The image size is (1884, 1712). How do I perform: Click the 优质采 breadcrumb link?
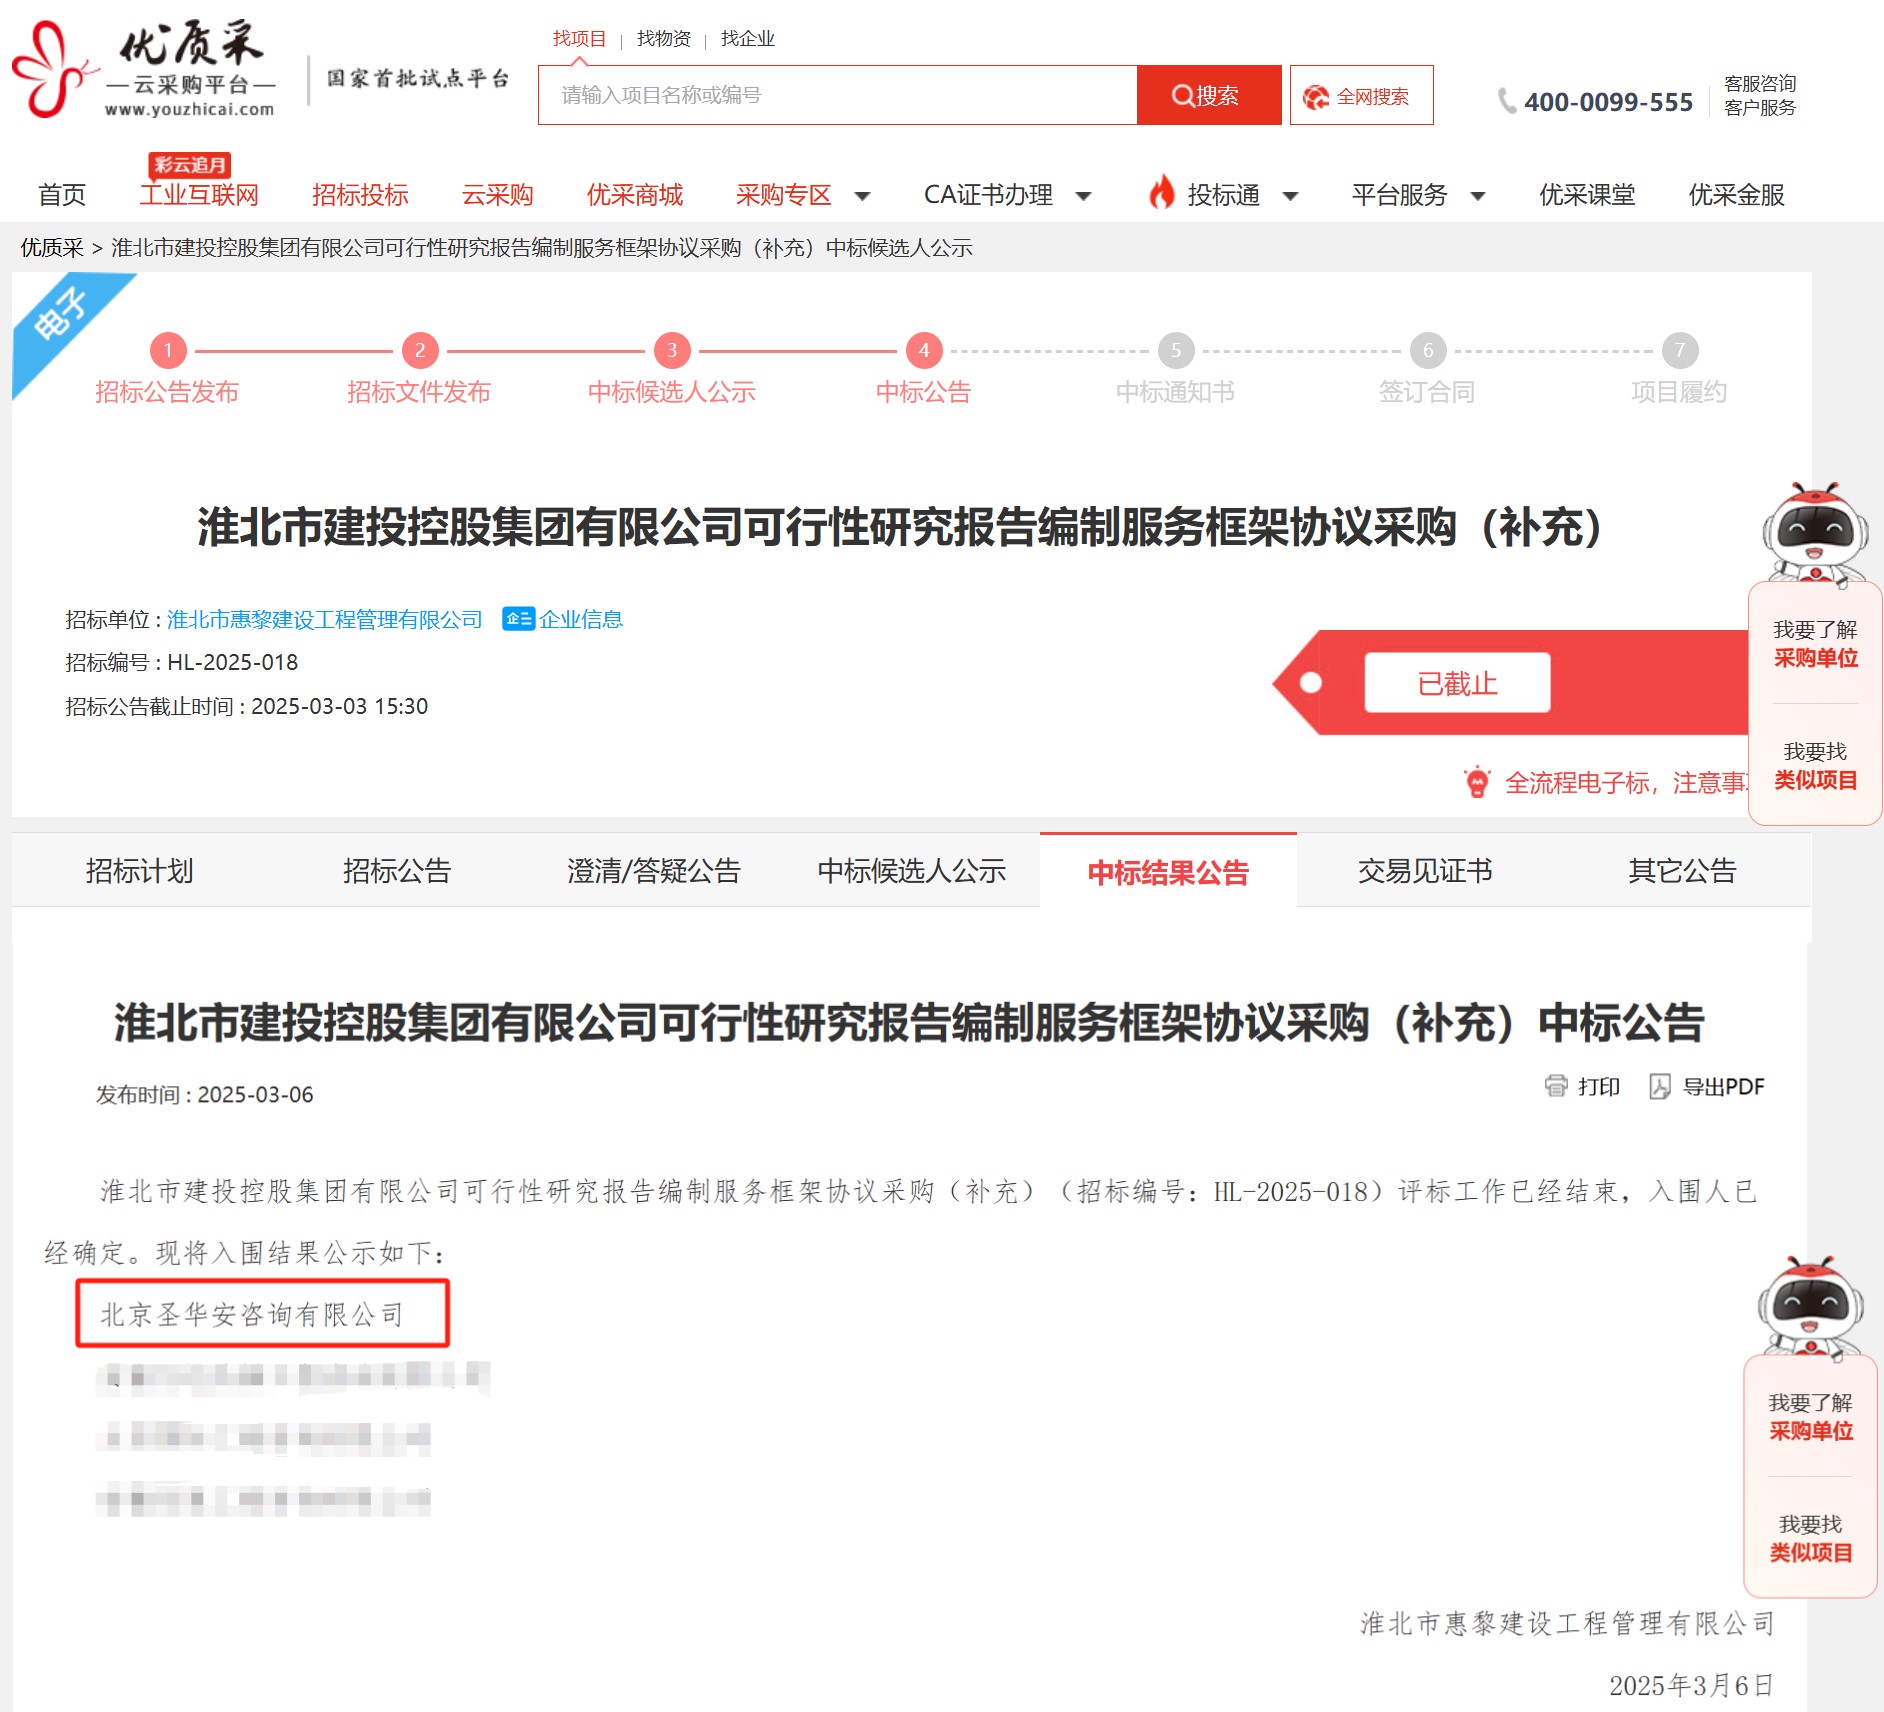[x=52, y=248]
